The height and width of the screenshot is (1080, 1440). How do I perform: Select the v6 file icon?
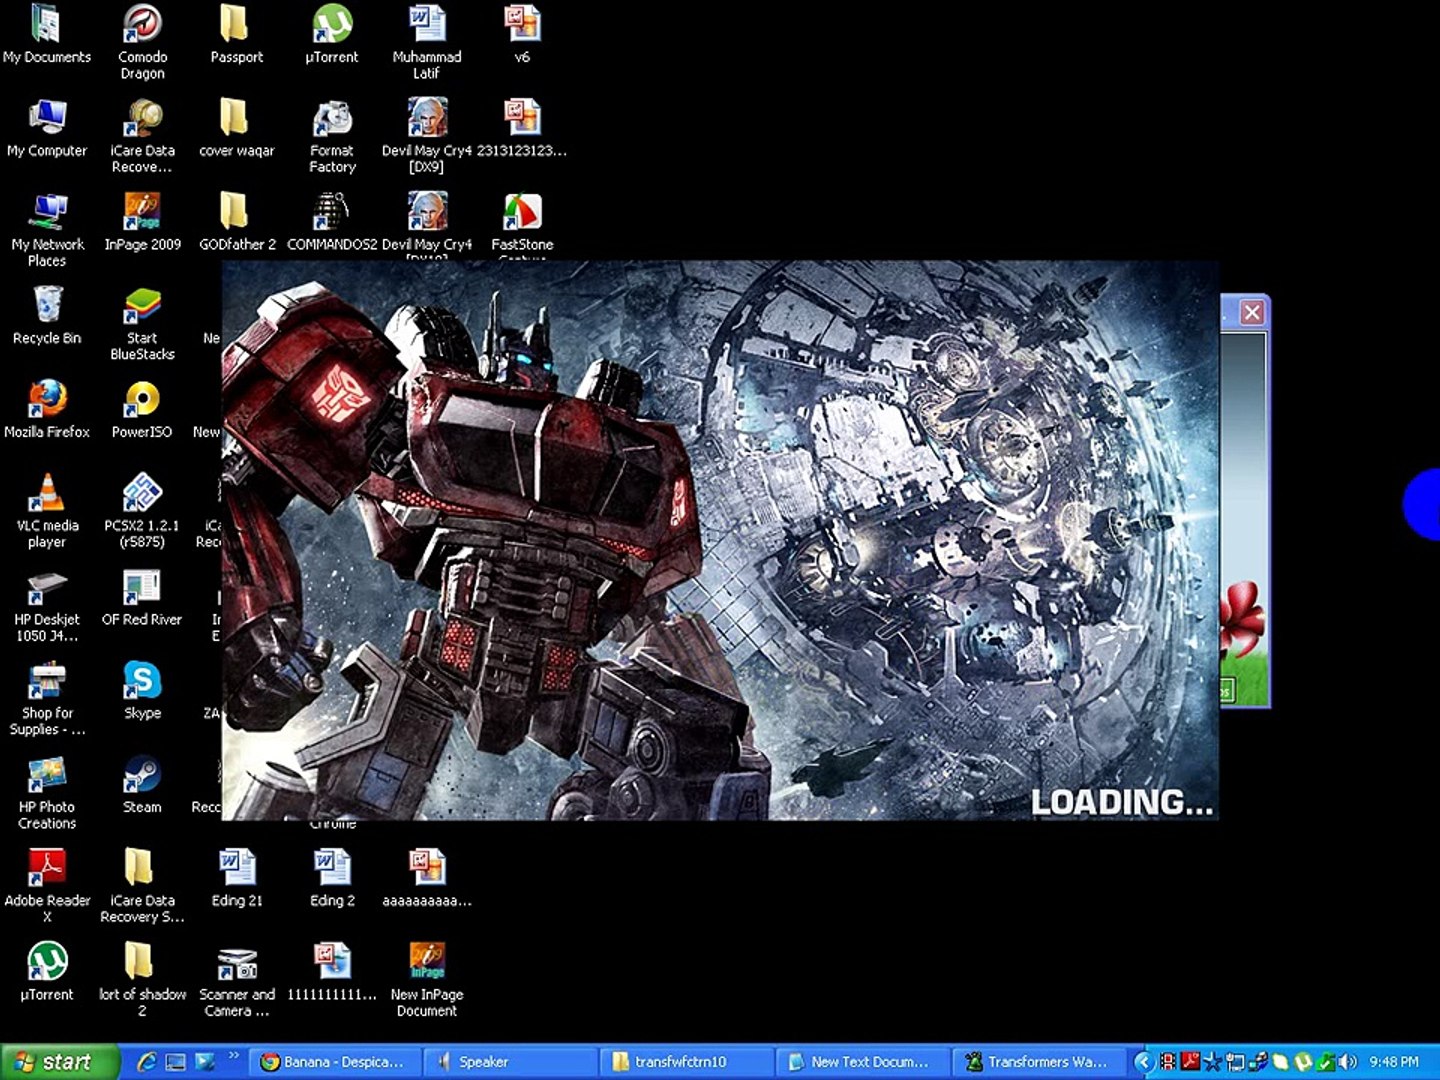(522, 34)
